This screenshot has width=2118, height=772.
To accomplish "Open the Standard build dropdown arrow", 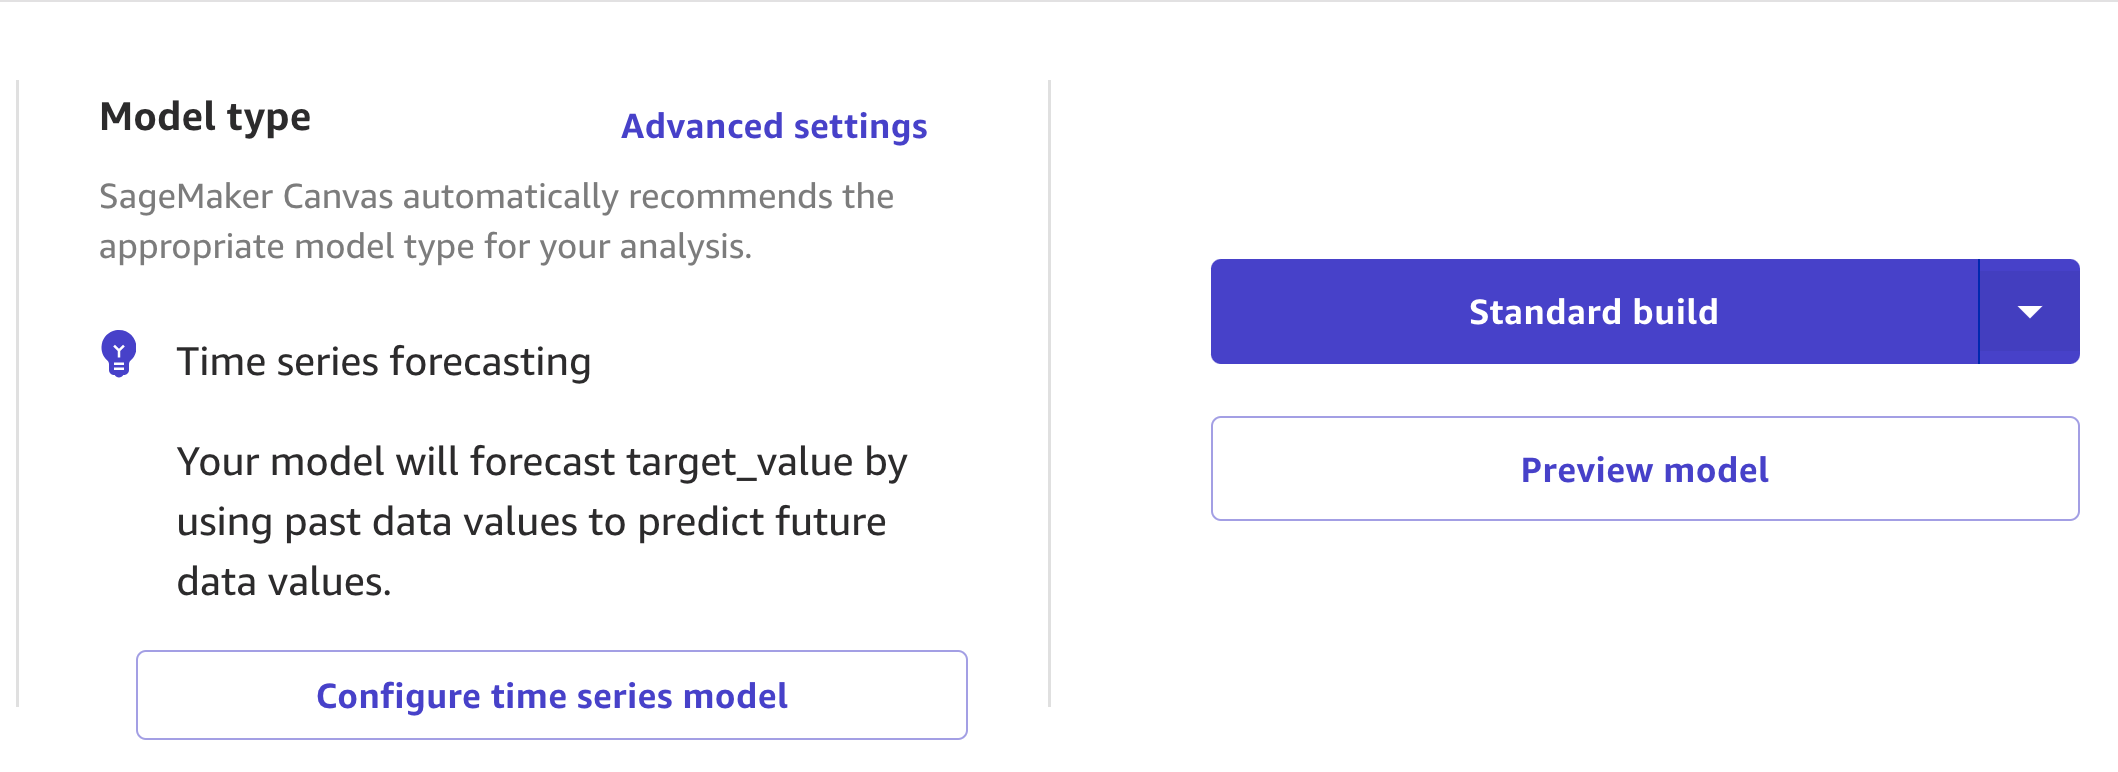I will pyautogui.click(x=2029, y=312).
